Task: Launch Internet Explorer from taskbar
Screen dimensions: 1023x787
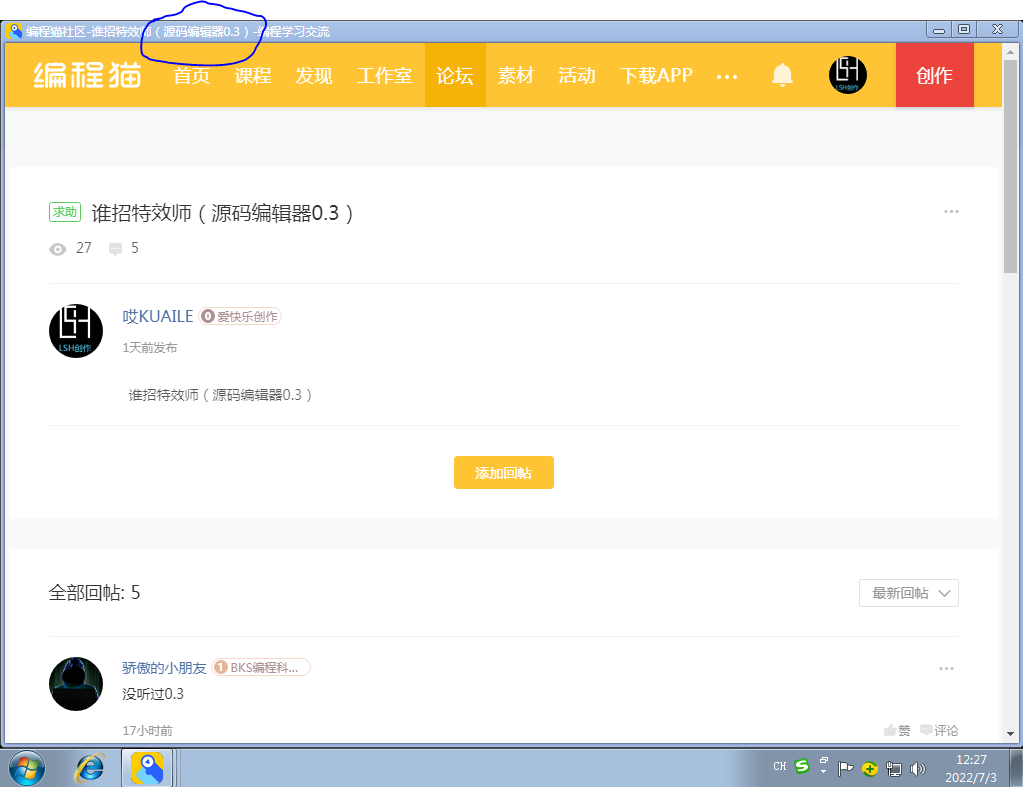Action: point(89,767)
